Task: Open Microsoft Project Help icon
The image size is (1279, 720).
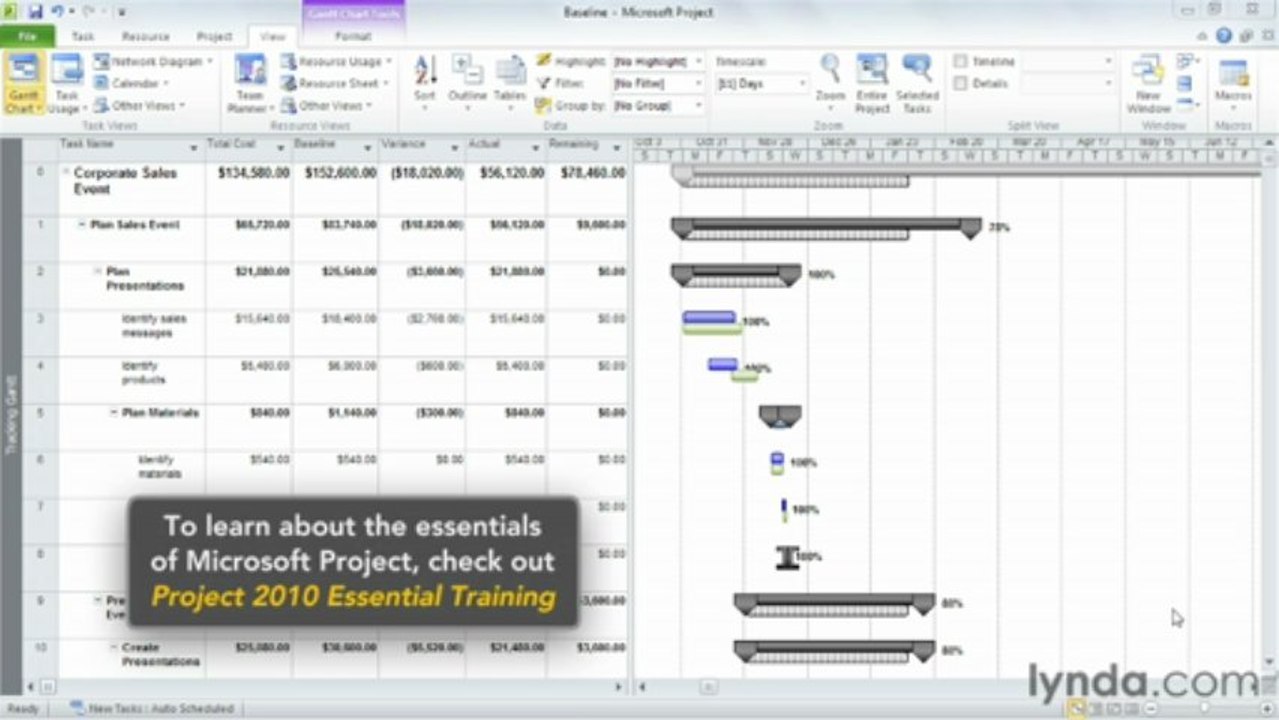Action: pyautogui.click(x=1225, y=36)
